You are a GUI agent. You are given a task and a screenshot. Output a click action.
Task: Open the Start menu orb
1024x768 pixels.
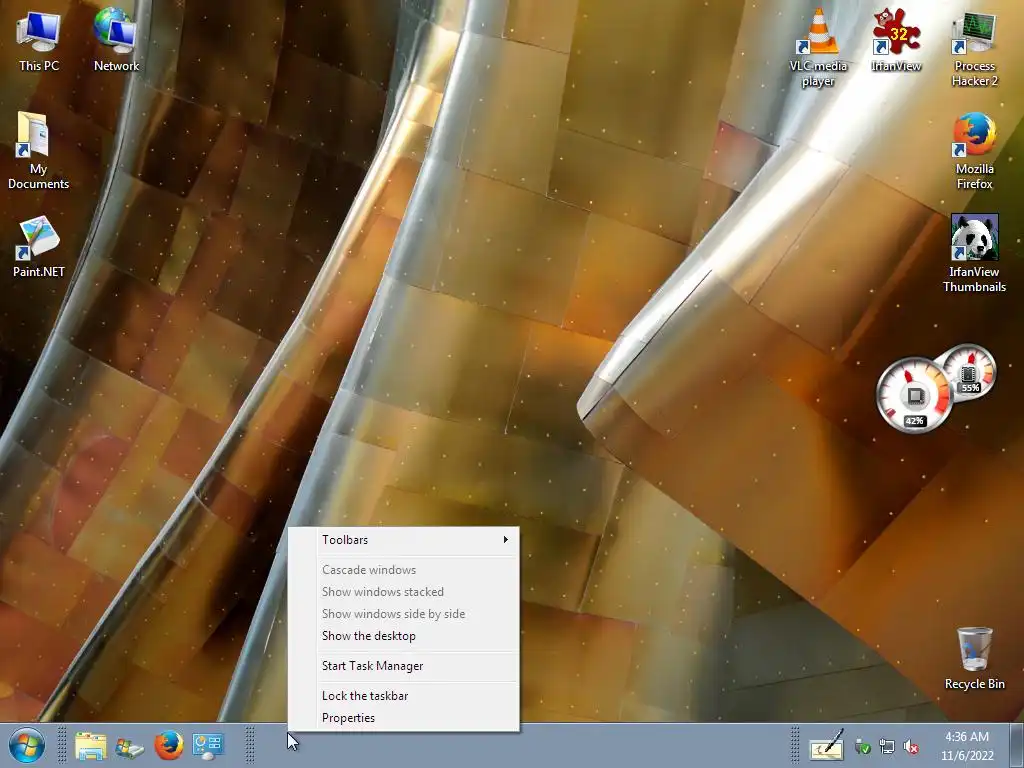(x=26, y=745)
